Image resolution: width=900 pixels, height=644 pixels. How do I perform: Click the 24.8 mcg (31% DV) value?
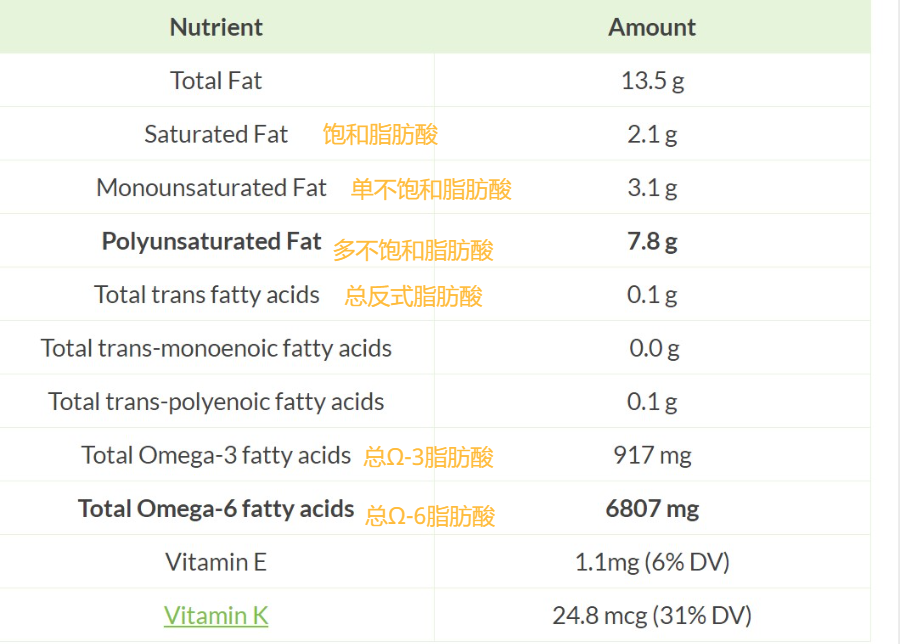653,616
